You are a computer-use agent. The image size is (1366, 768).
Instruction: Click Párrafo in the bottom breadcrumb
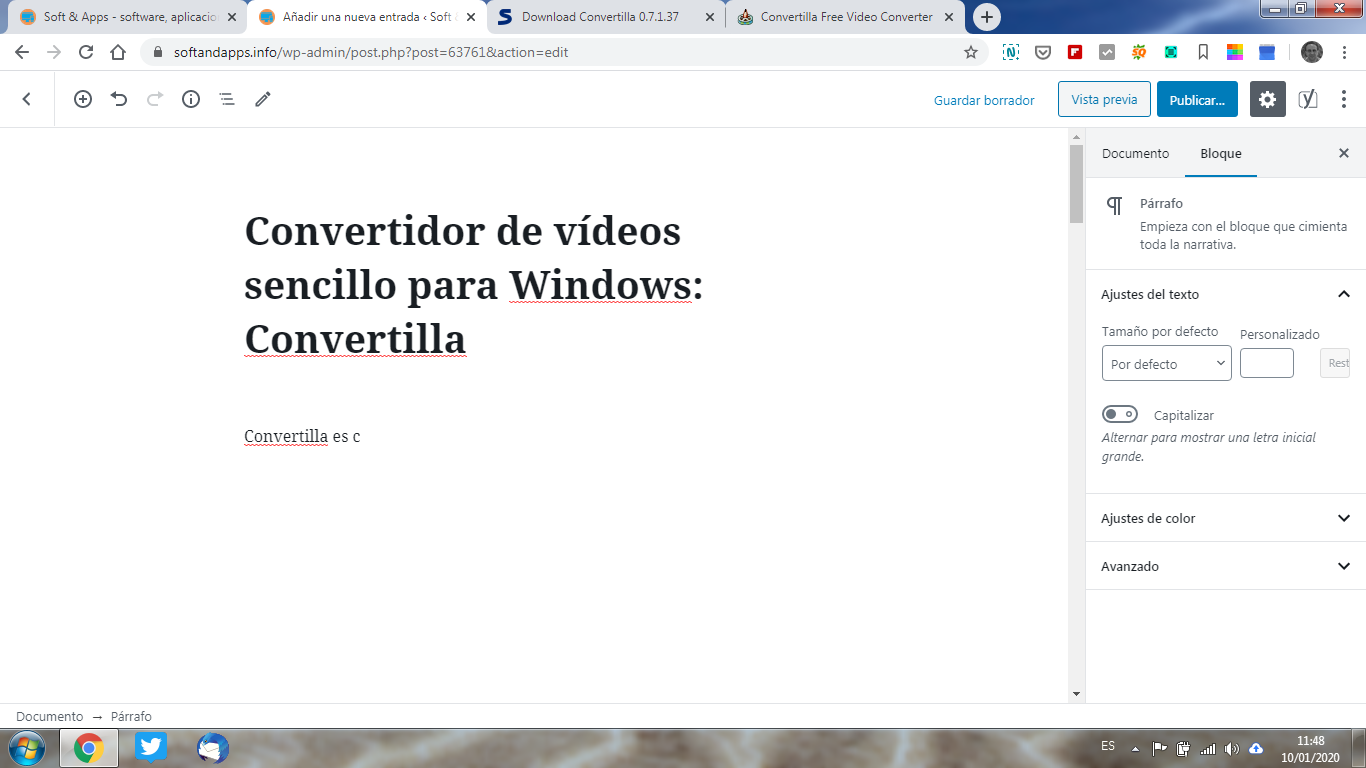131,716
